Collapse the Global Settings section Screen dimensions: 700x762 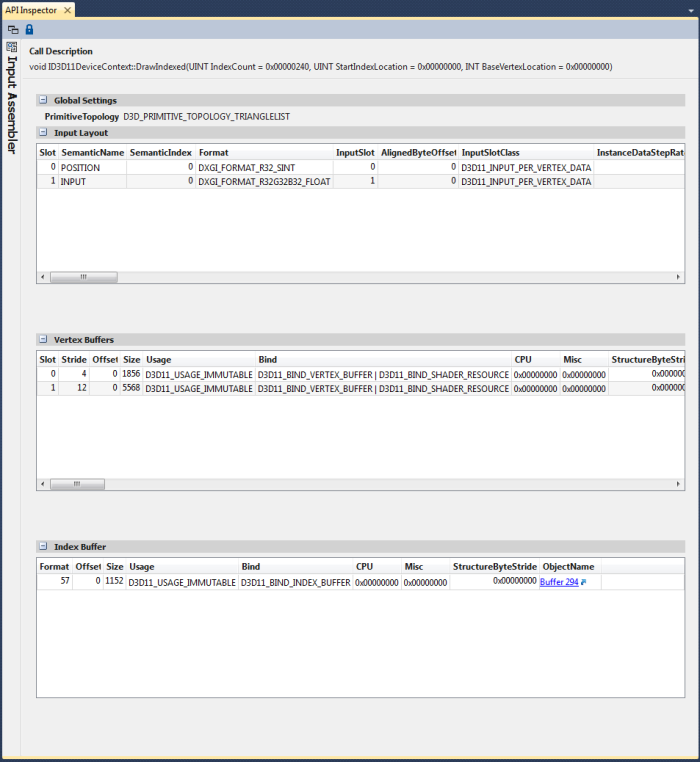click(42, 100)
